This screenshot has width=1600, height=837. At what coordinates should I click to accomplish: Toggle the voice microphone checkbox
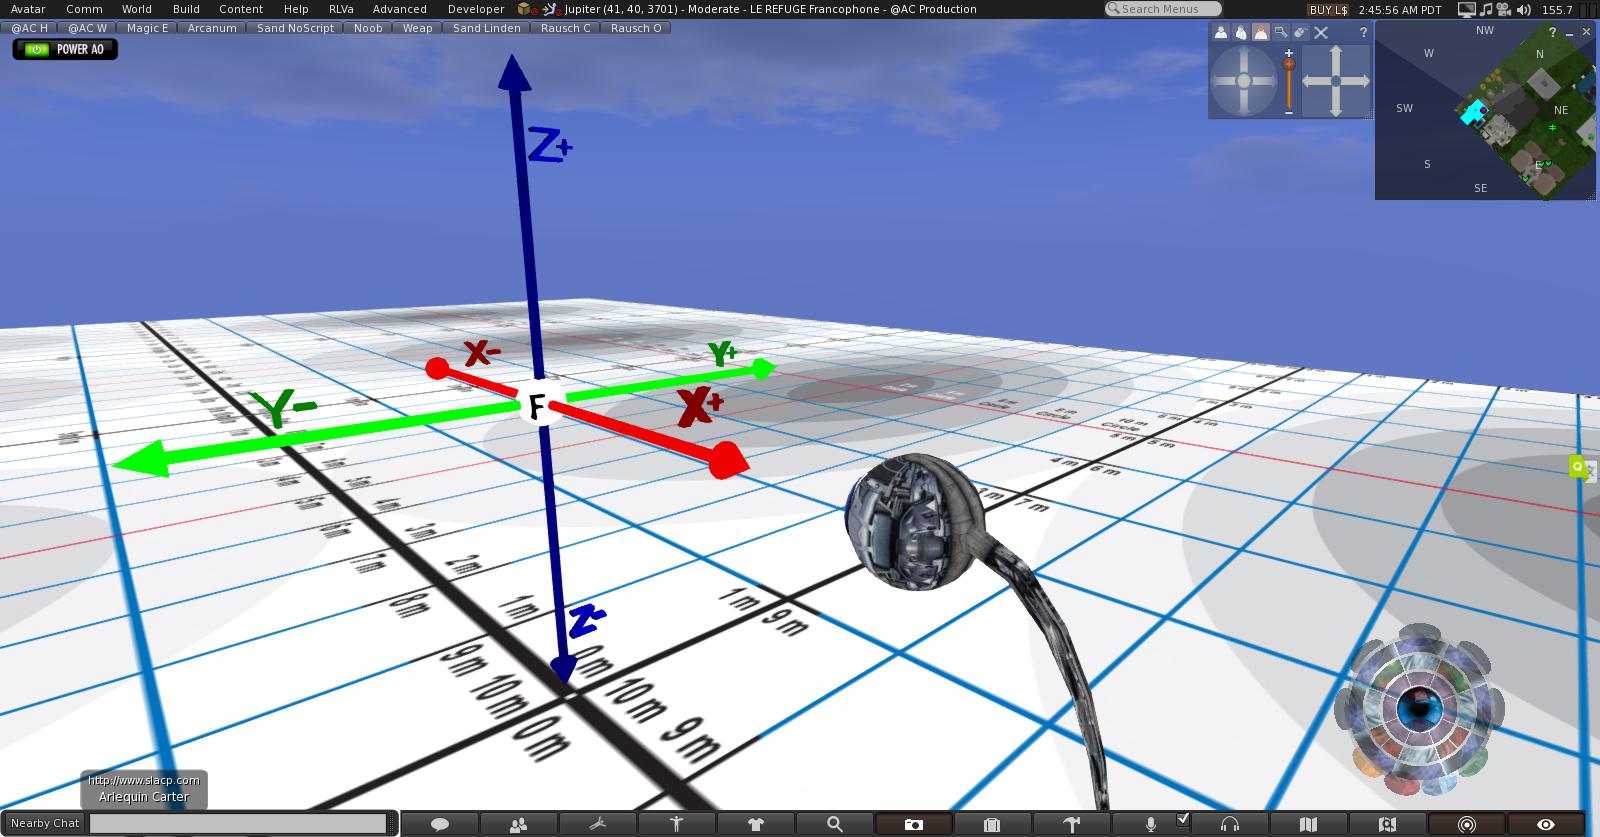(x=1183, y=819)
